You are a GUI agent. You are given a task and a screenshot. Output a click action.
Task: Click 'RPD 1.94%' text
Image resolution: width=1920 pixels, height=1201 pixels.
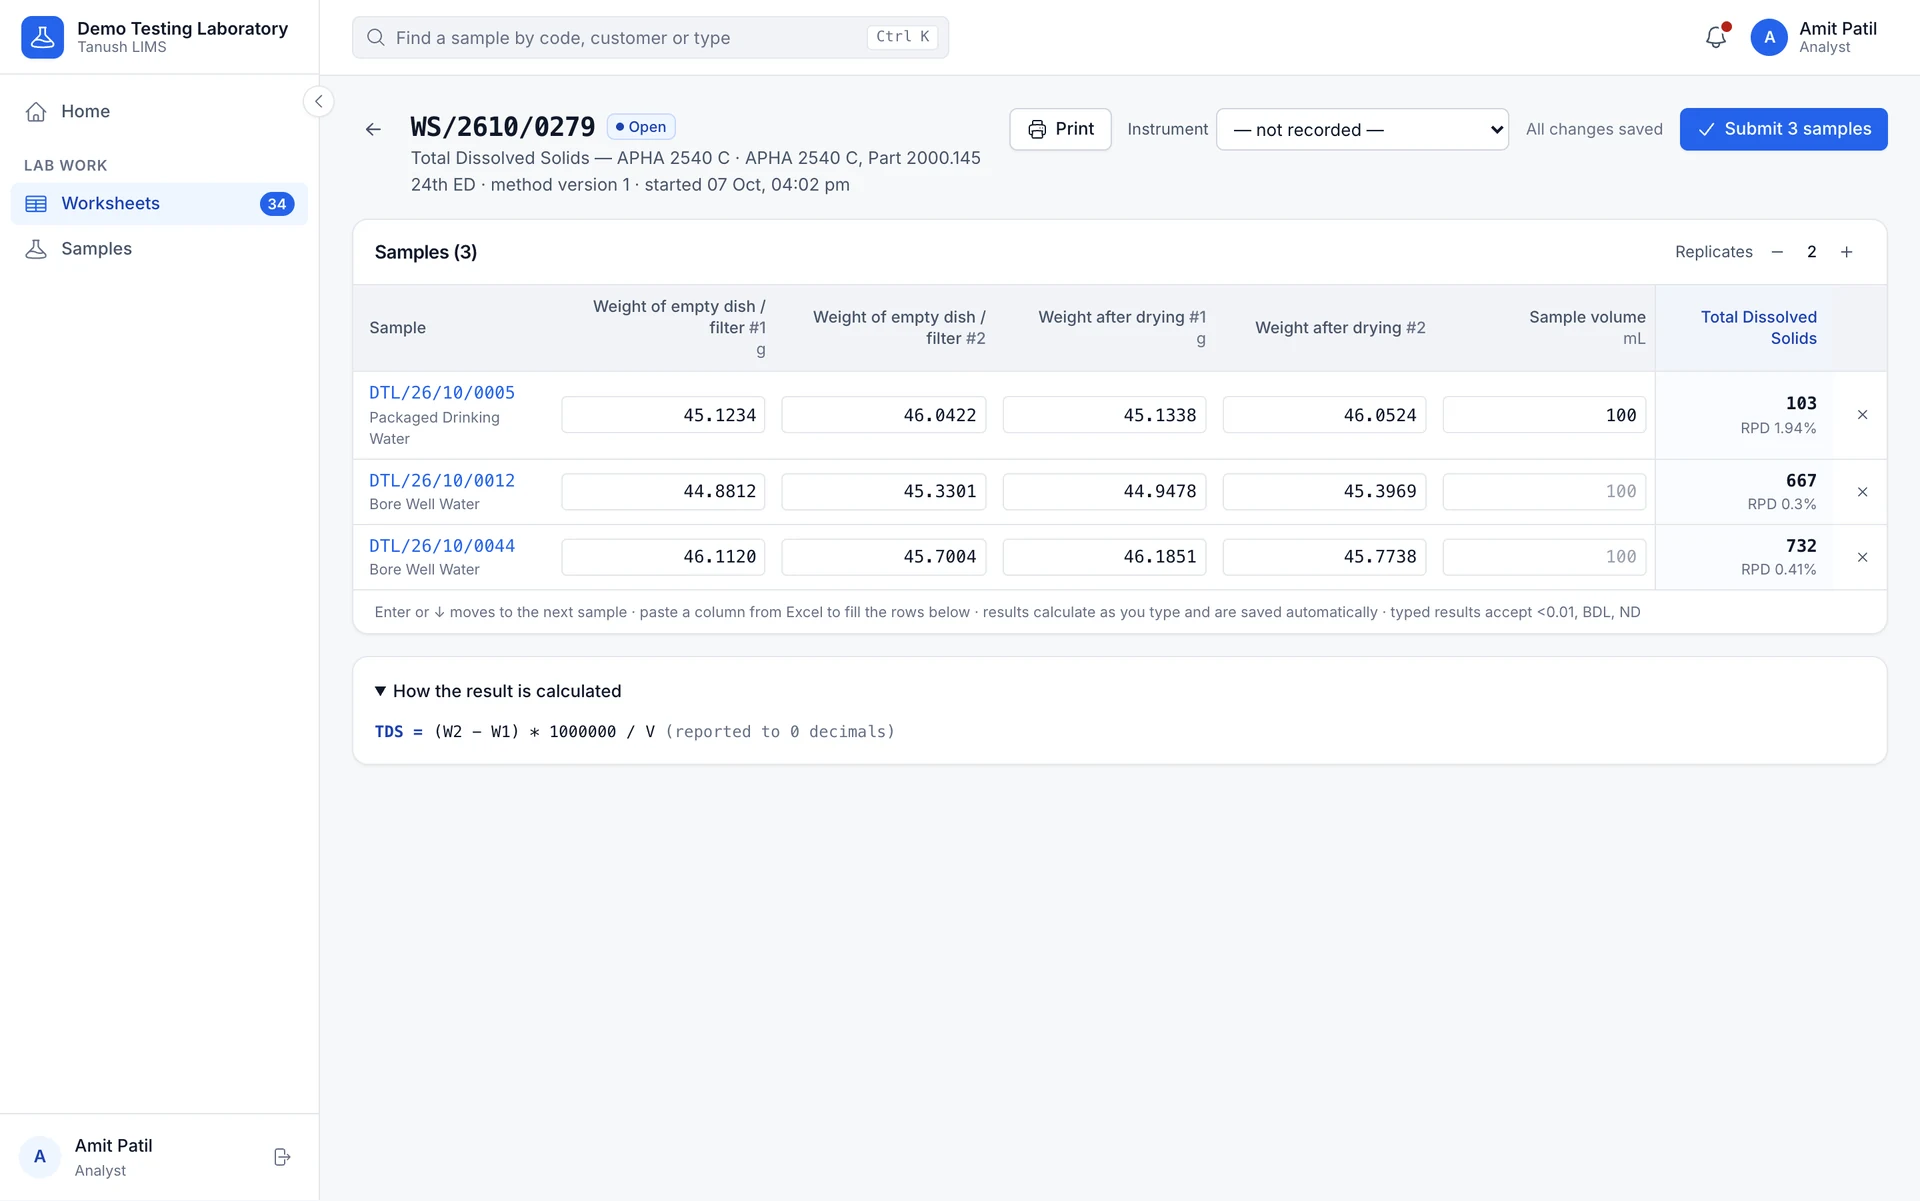click(x=1778, y=428)
